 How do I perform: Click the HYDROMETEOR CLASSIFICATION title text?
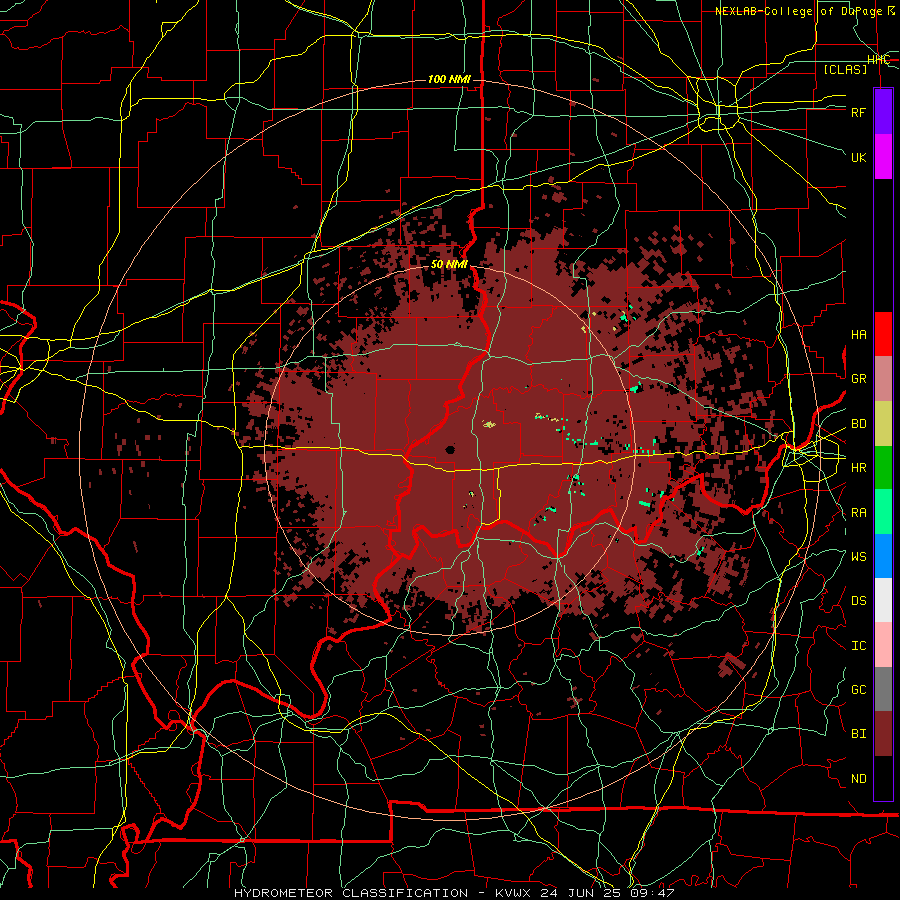click(351, 893)
